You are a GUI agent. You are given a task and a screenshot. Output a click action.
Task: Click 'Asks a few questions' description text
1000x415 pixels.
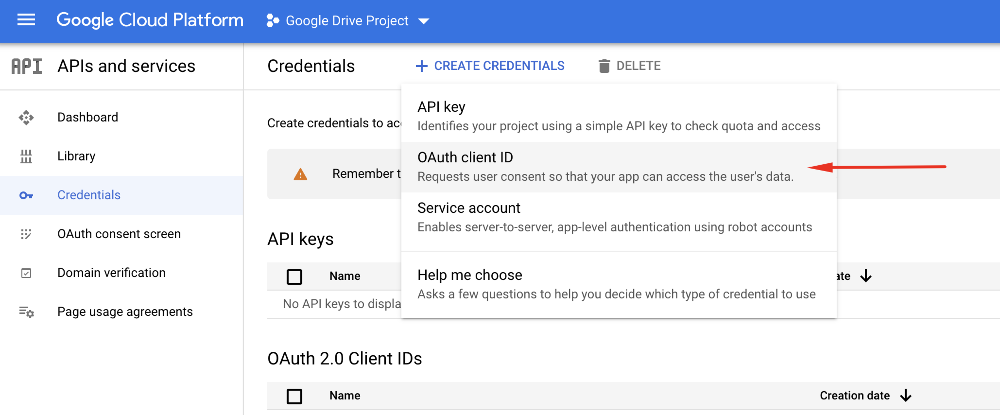pyautogui.click(x=616, y=294)
